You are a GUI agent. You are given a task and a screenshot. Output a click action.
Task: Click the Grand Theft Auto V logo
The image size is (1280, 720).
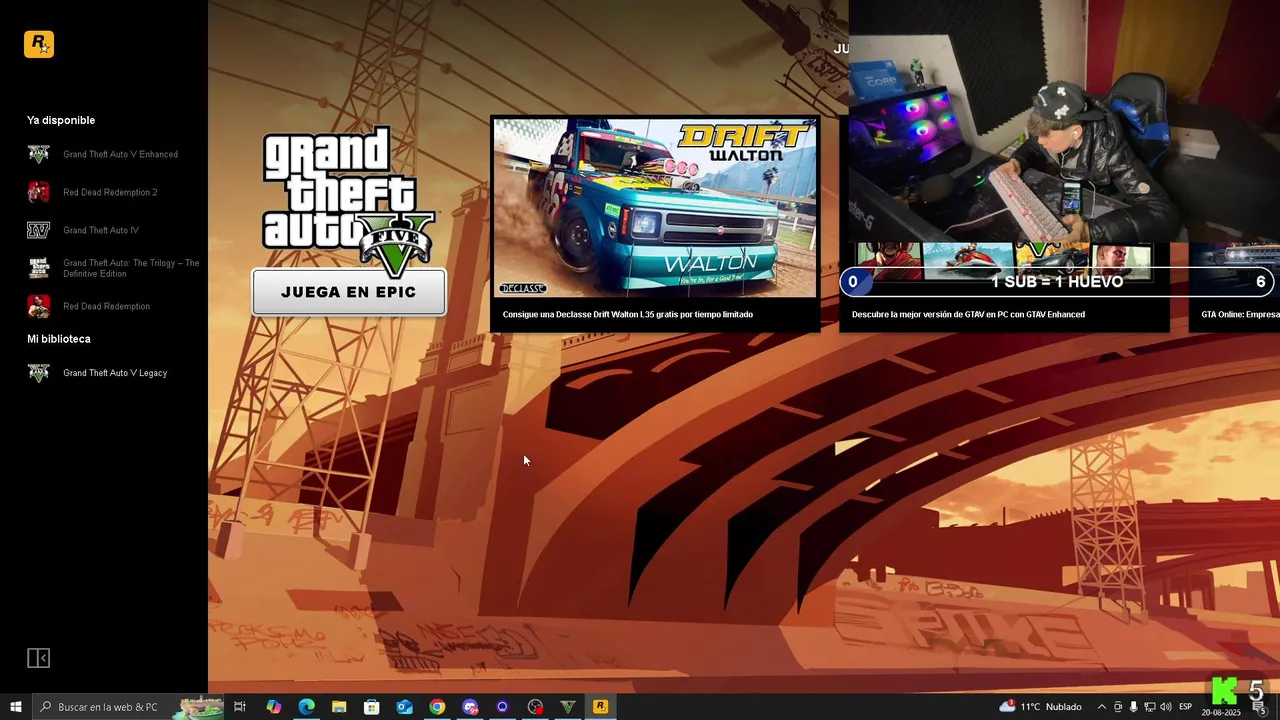[x=349, y=200]
